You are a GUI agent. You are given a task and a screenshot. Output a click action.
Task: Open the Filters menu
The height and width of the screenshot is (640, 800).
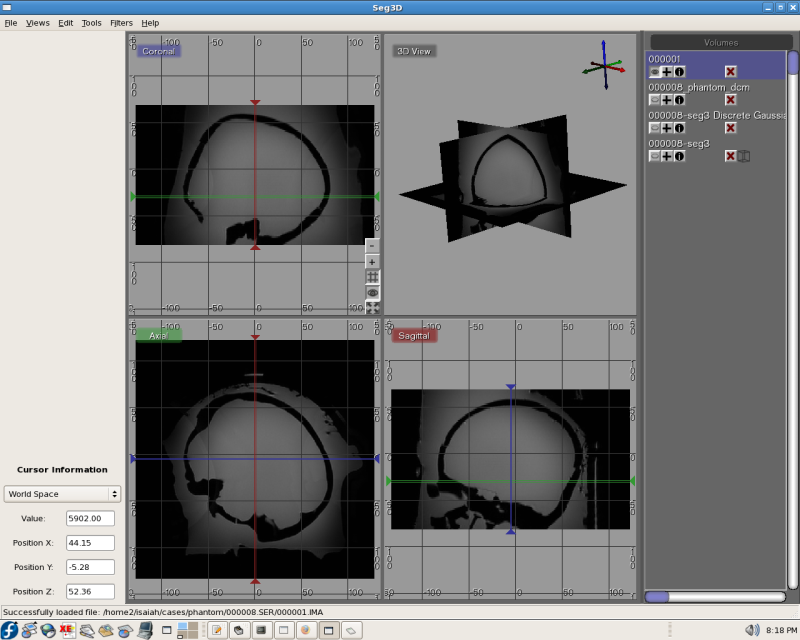[121, 22]
